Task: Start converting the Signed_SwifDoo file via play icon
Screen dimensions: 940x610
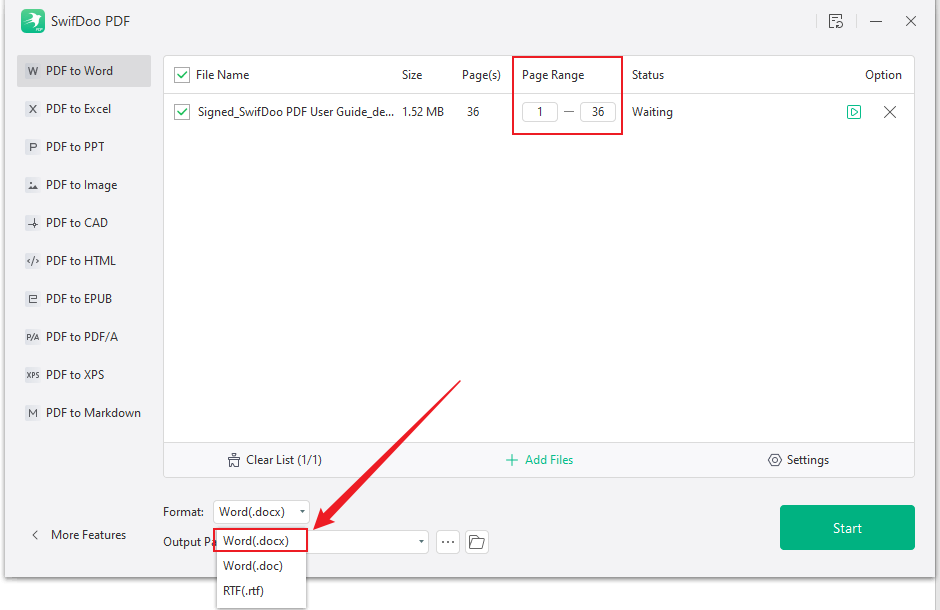Action: (854, 112)
